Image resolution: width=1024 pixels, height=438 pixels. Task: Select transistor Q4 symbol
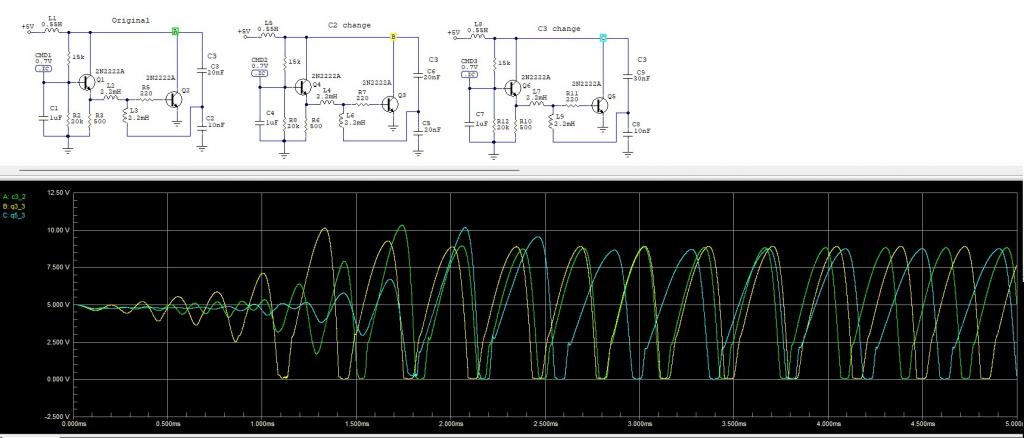point(301,87)
